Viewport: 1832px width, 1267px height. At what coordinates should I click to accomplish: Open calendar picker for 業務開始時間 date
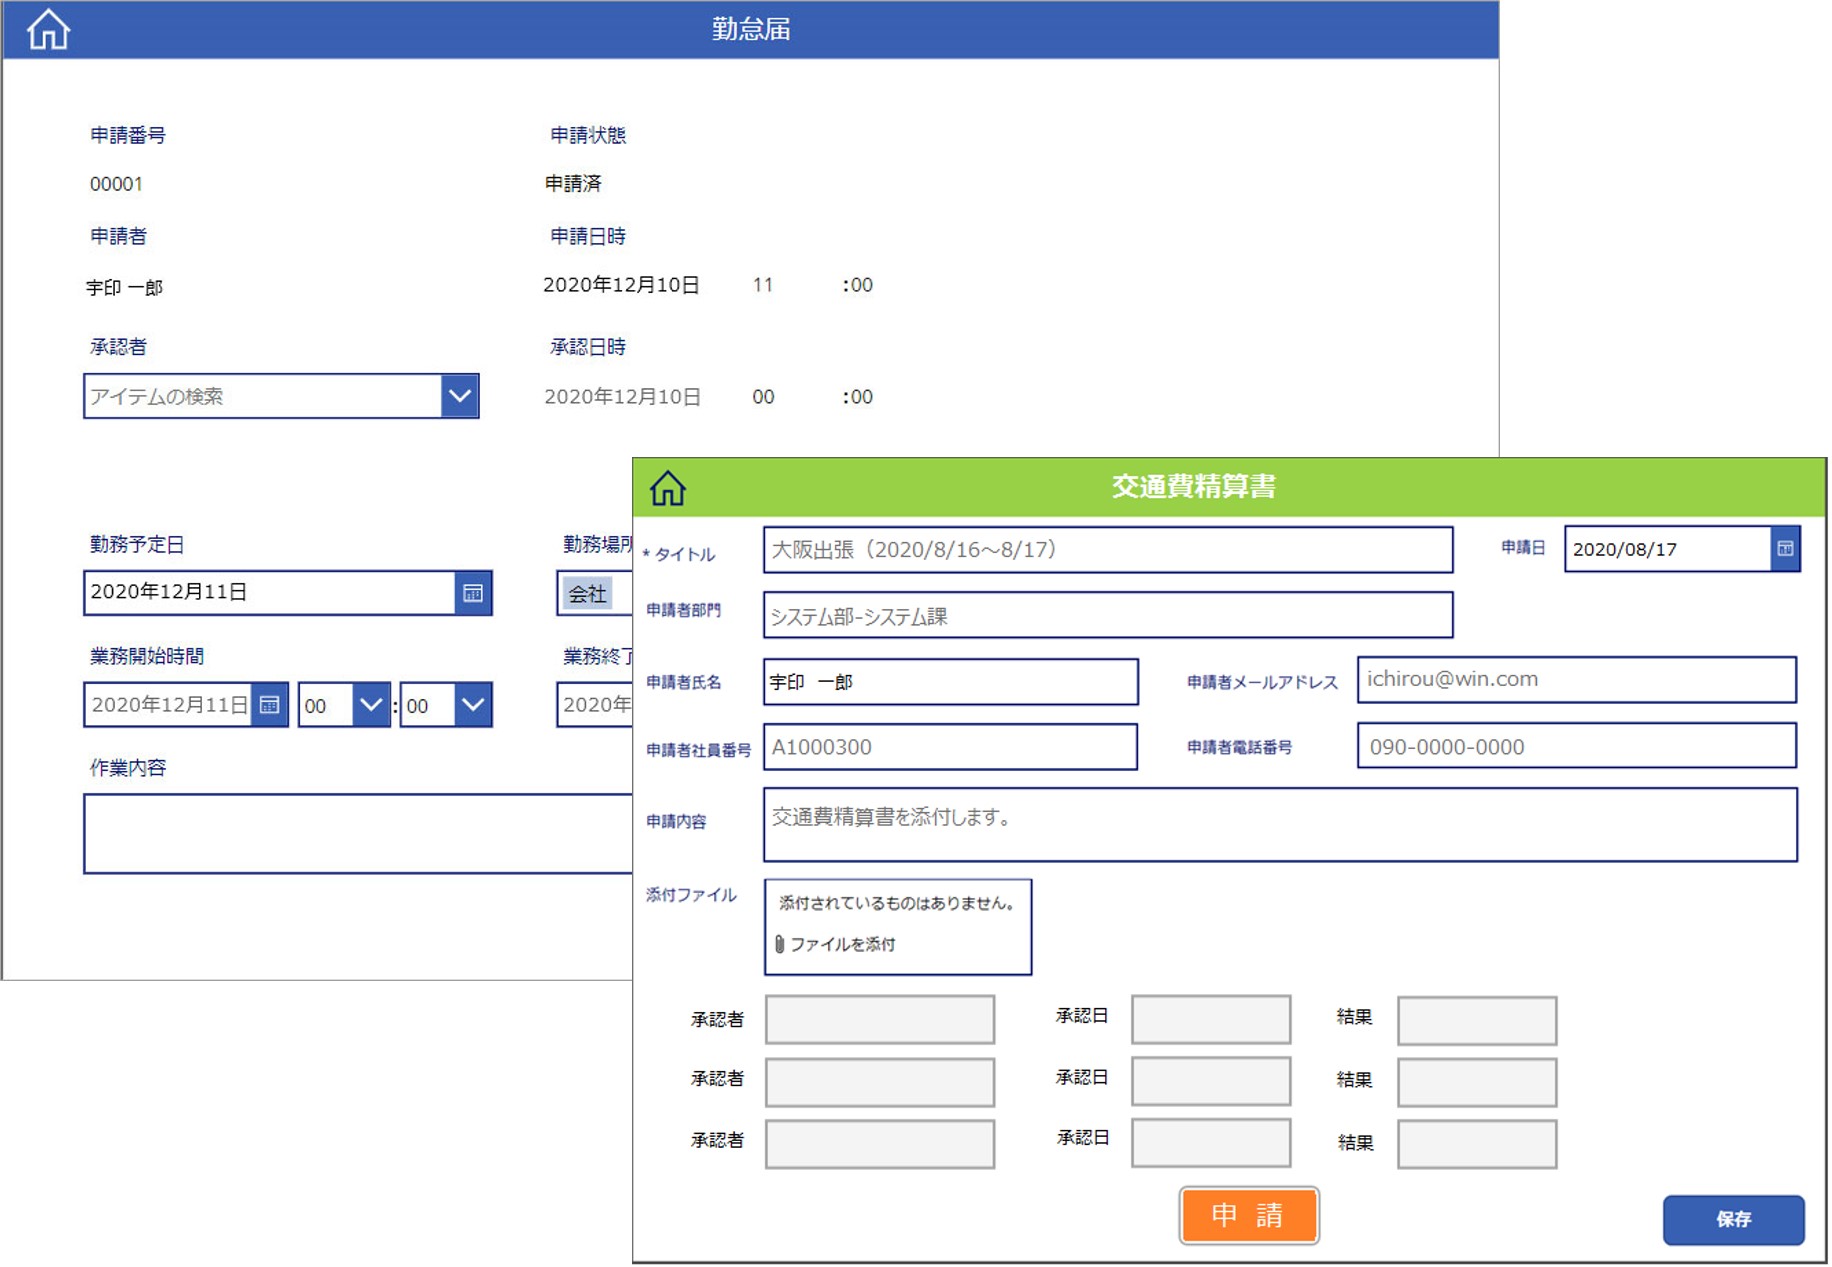point(270,705)
